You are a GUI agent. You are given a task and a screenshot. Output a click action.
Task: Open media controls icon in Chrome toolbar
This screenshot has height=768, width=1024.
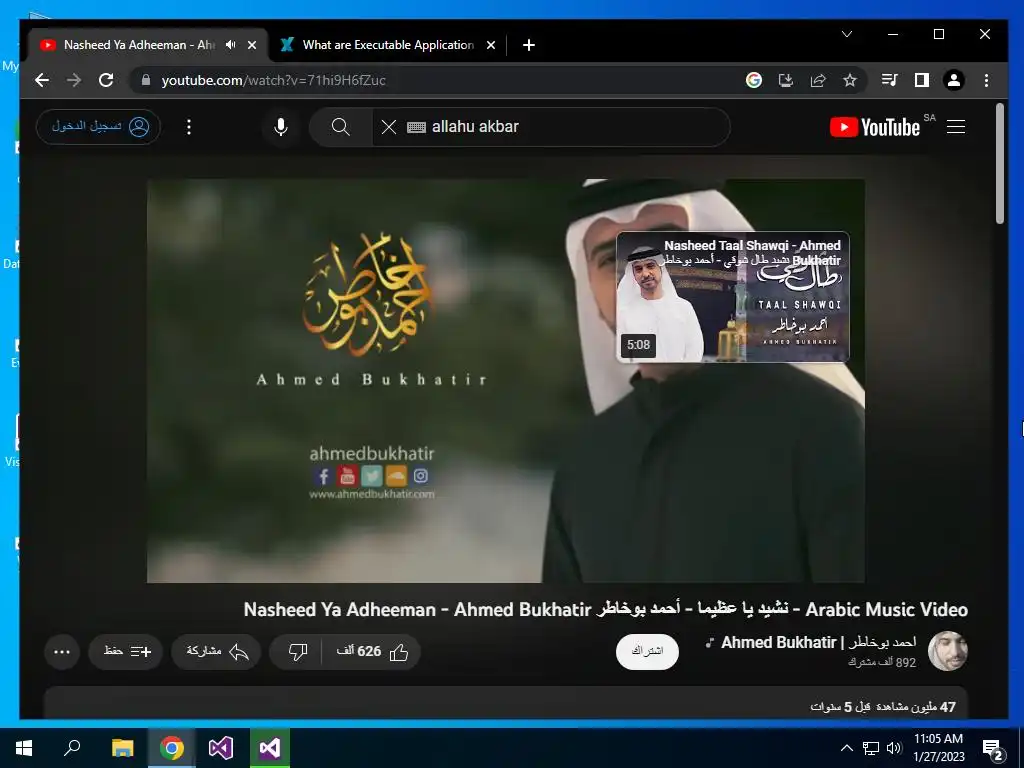(889, 80)
